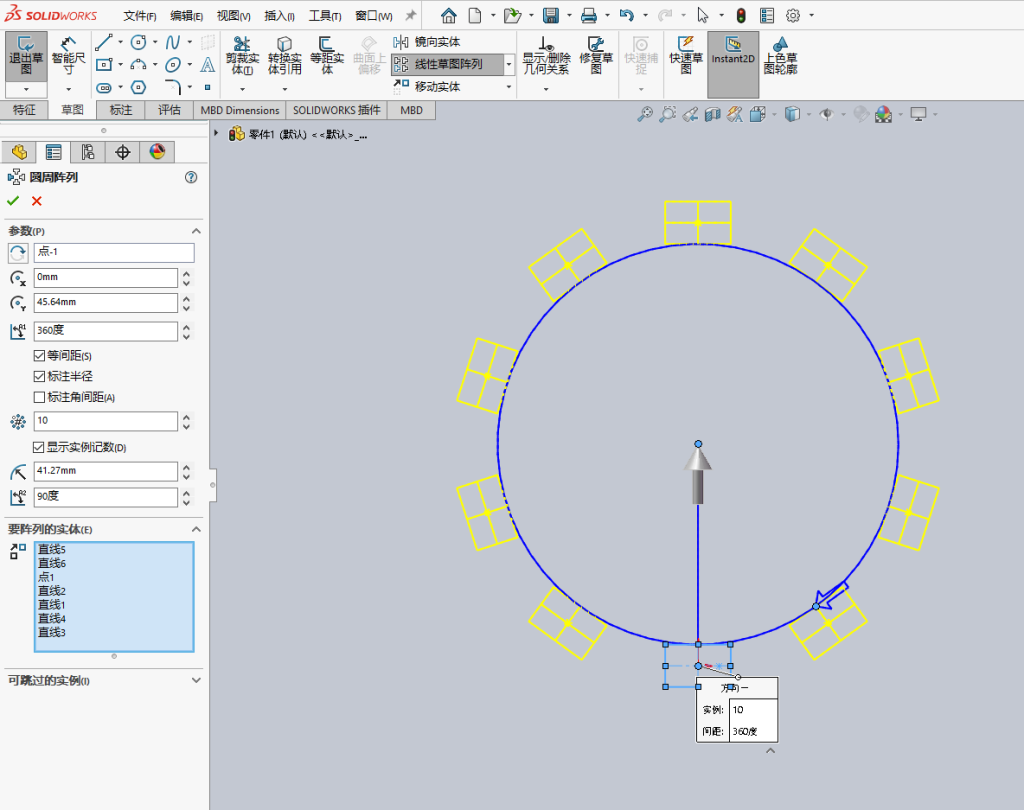Click the Undo arrow icon

[626, 15]
